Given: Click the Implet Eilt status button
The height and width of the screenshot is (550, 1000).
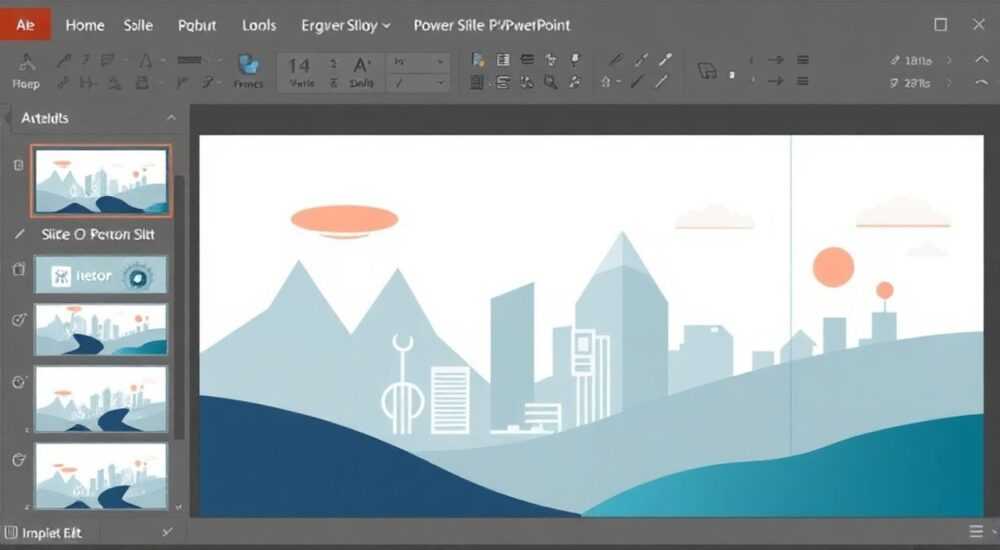Looking at the screenshot, I should click(52, 533).
